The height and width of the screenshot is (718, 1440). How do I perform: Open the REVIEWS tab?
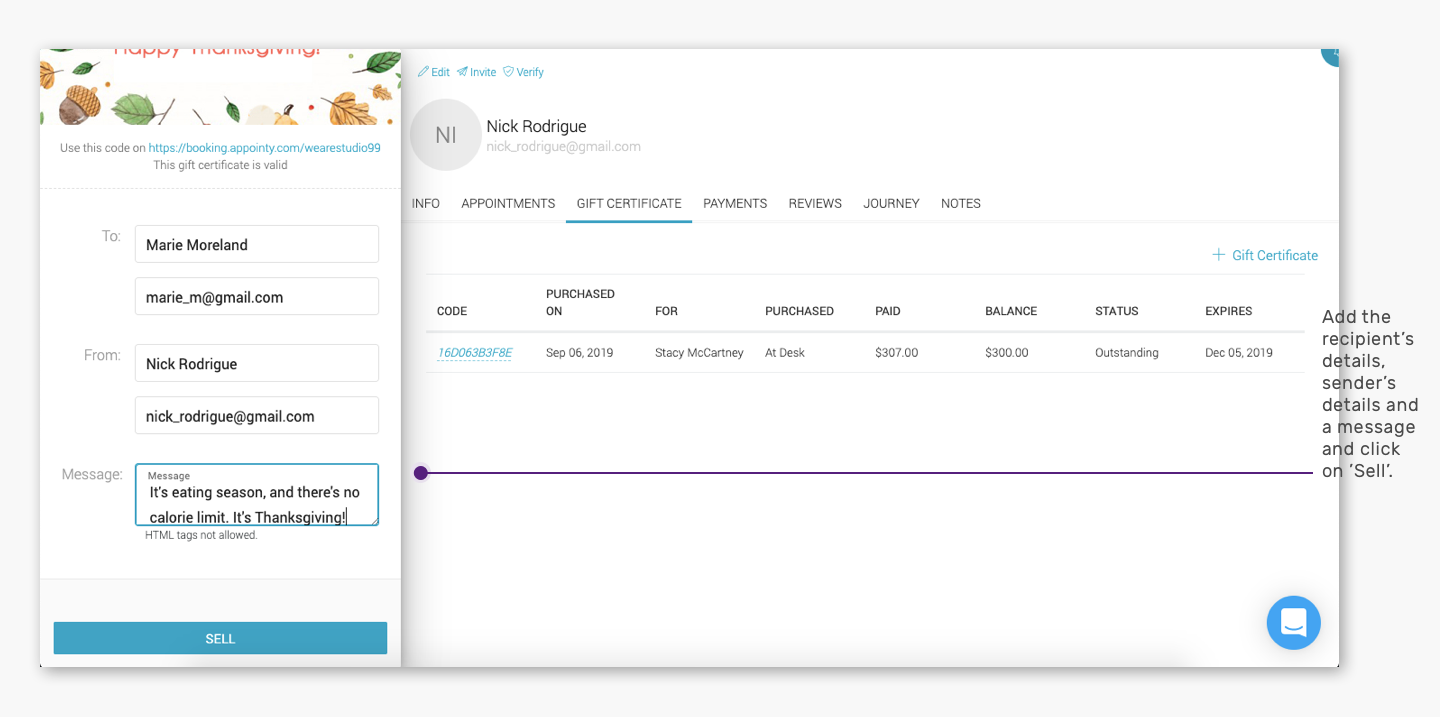815,203
